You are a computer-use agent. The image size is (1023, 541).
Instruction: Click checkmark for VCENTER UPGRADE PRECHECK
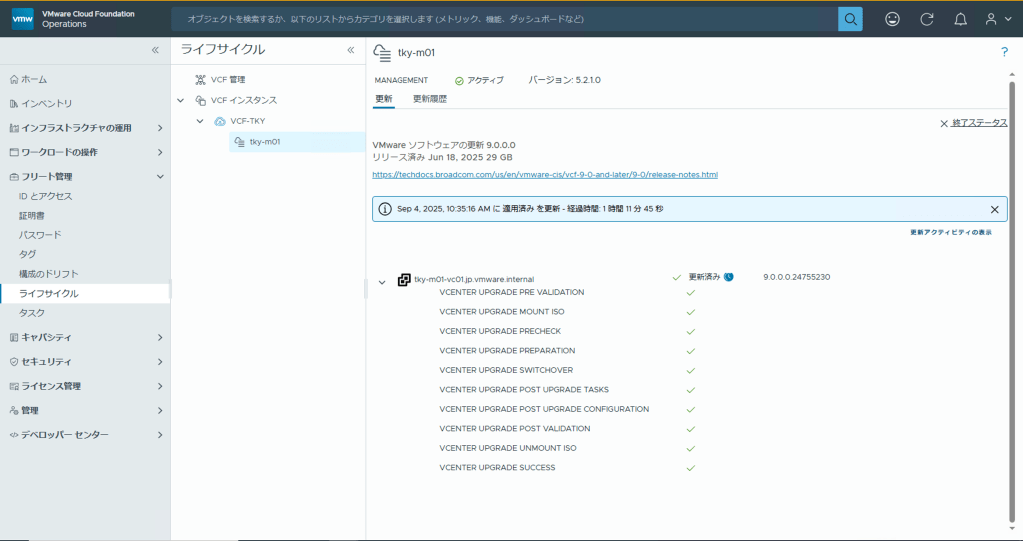691,332
